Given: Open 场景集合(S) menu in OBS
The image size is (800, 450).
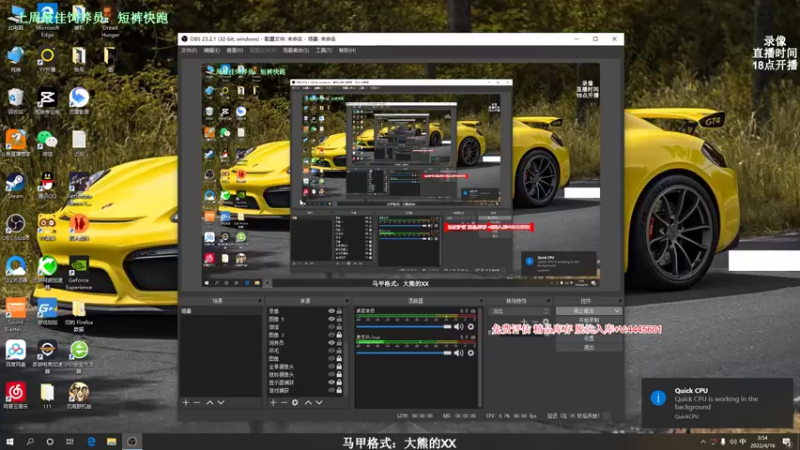Looking at the screenshot, I should coord(296,51).
